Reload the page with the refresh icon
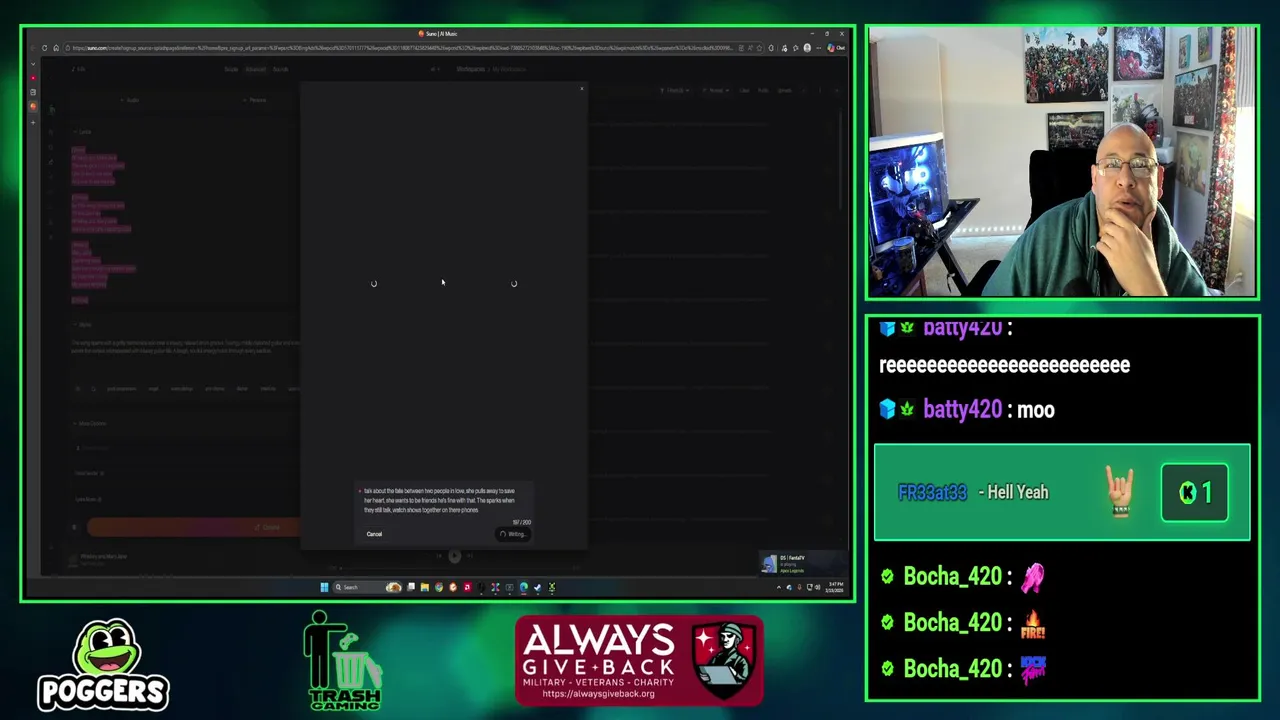 (x=45, y=48)
